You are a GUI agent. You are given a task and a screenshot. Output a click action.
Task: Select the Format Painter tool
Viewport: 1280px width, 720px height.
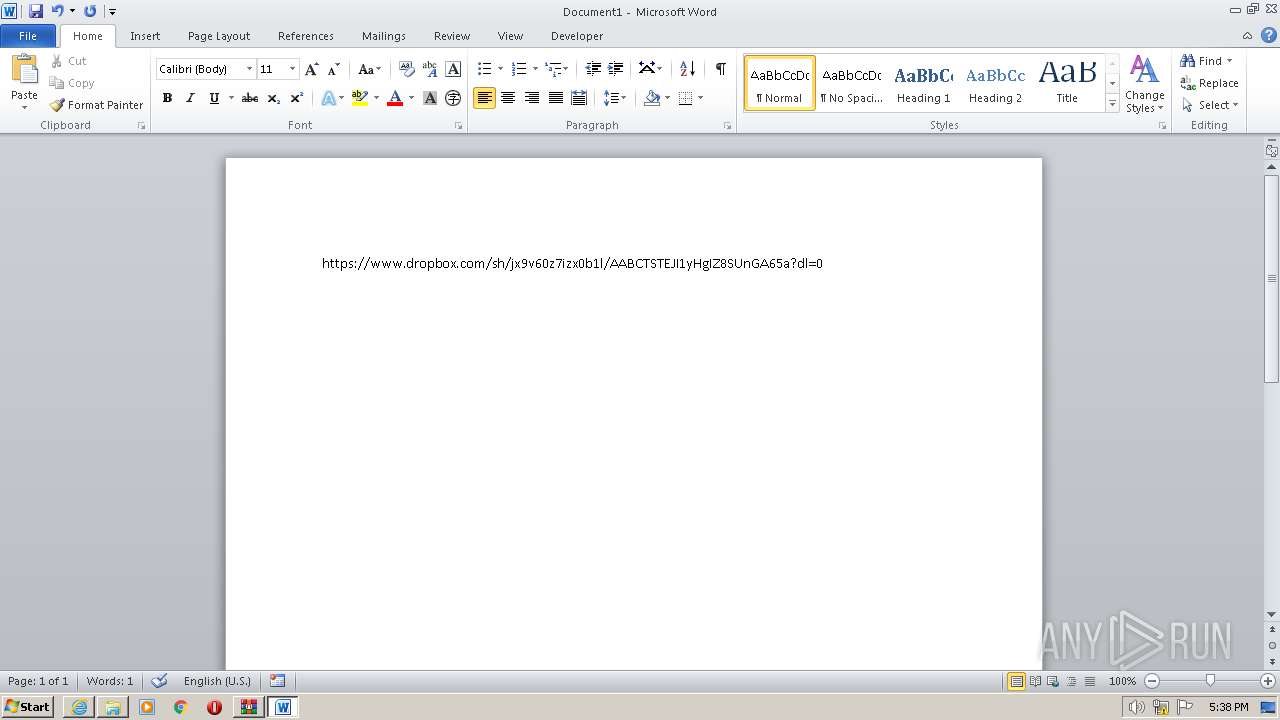pos(96,105)
